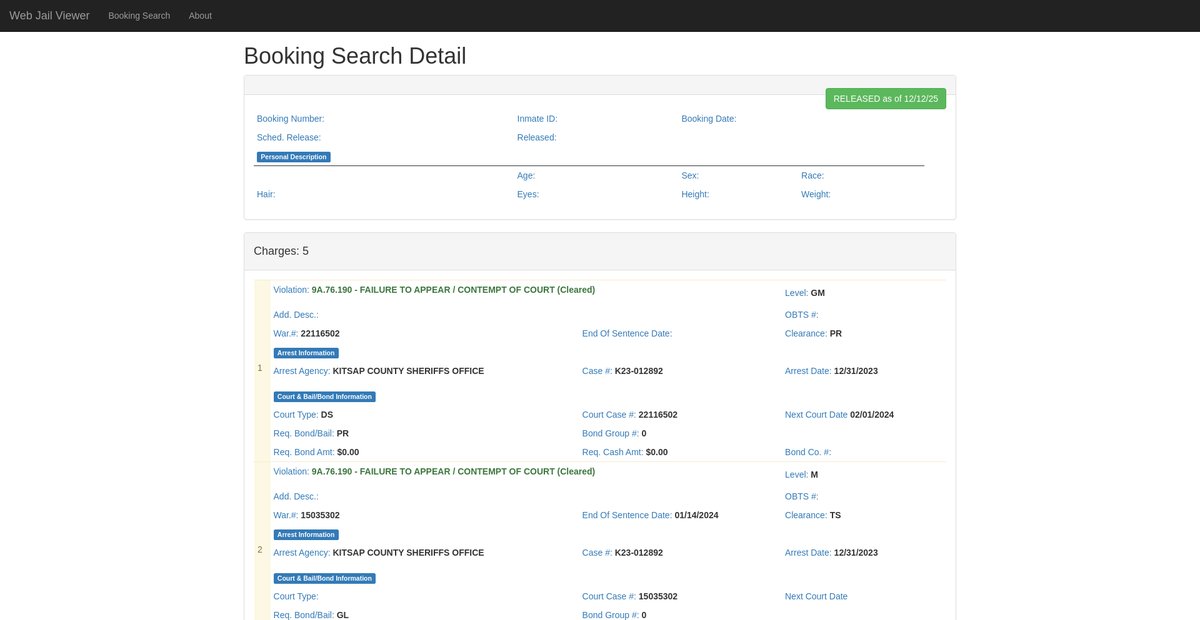Image resolution: width=1200 pixels, height=620 pixels.
Task: Click the Level: GM field
Action: (x=805, y=293)
